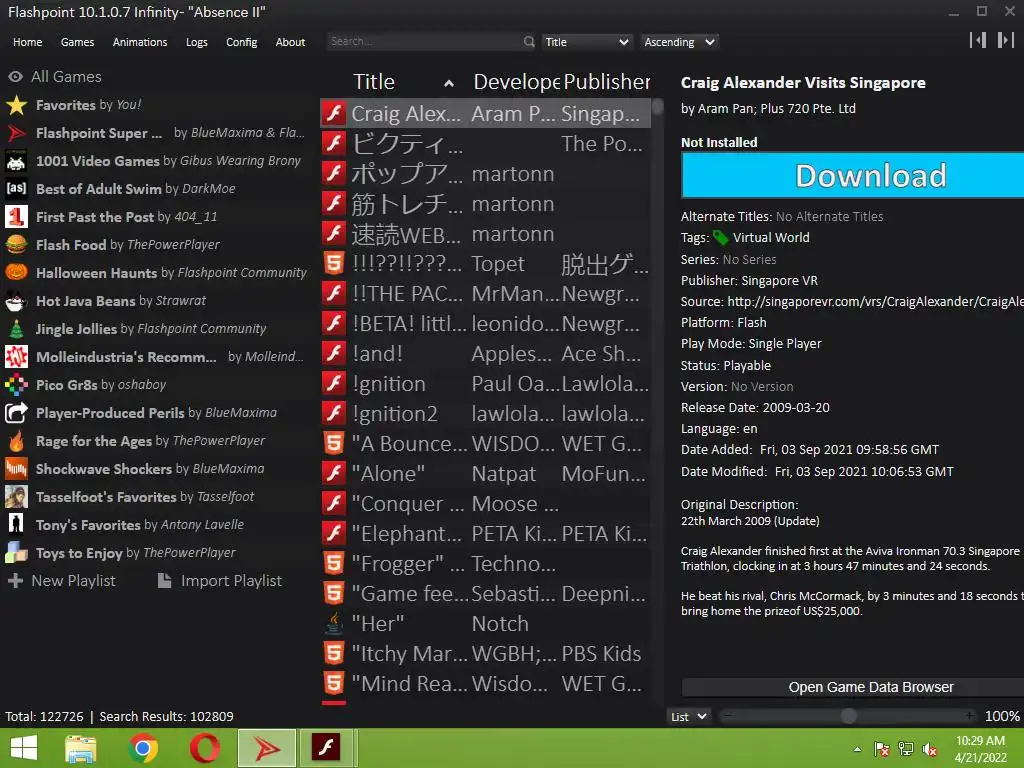Open the About page
This screenshot has height=768, width=1024.
(x=290, y=42)
